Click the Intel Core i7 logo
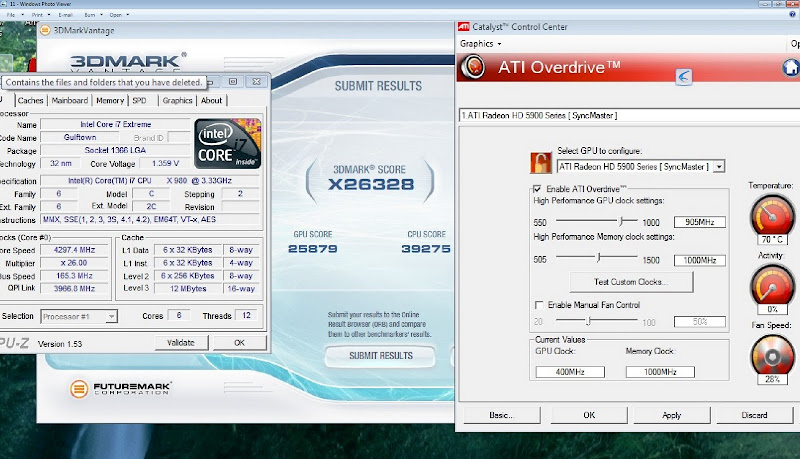The image size is (800, 459). 229,143
